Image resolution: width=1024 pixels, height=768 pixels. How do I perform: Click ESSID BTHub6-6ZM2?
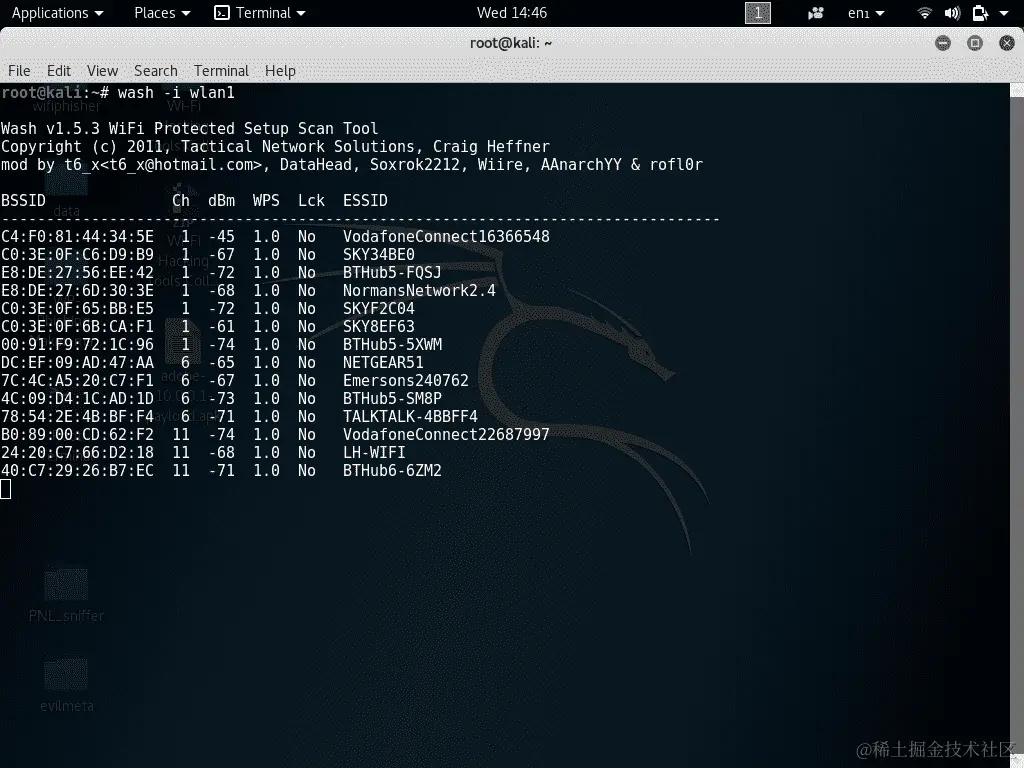(392, 470)
